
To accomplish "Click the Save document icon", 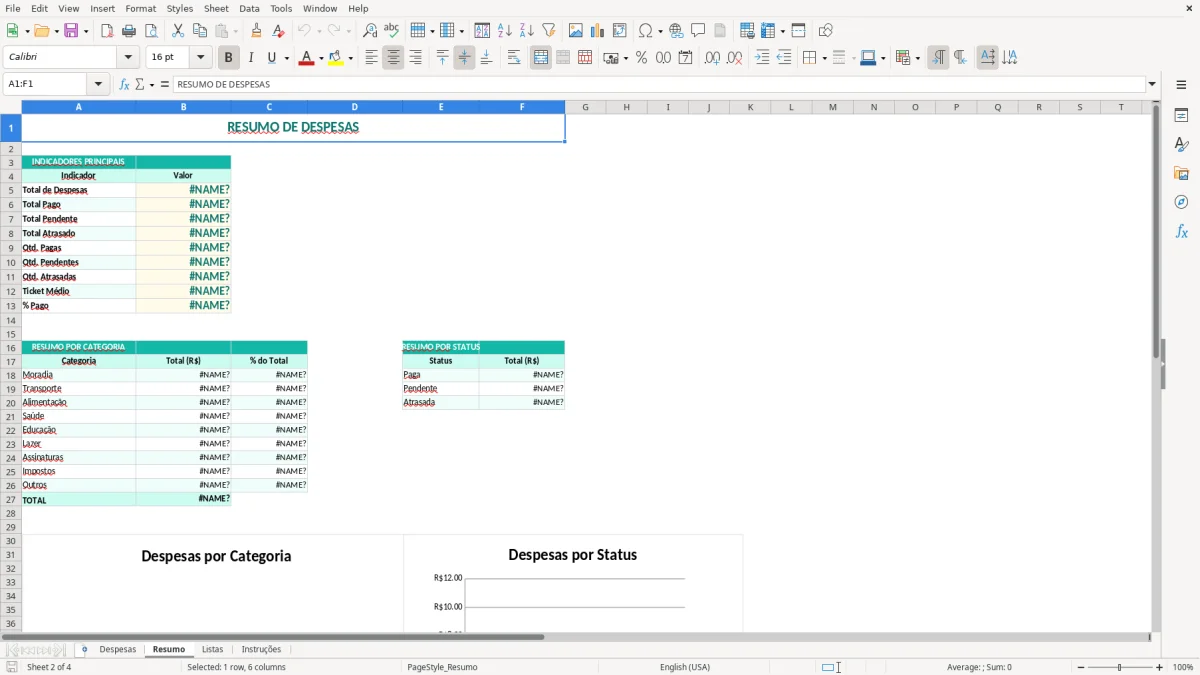I will tap(70, 31).
